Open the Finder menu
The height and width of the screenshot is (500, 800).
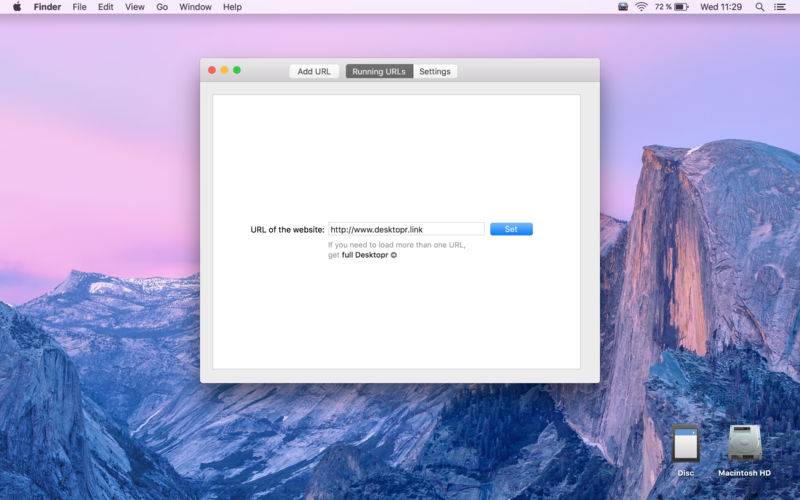(x=47, y=7)
